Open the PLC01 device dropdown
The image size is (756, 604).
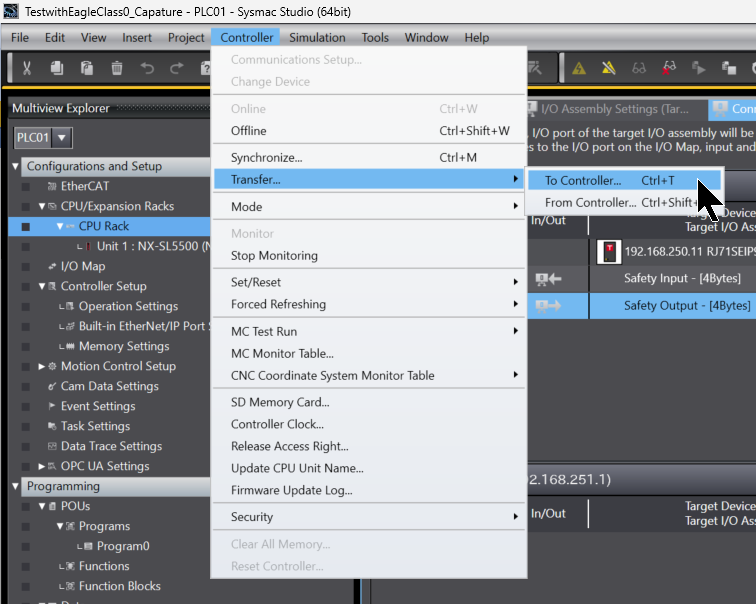coord(62,137)
